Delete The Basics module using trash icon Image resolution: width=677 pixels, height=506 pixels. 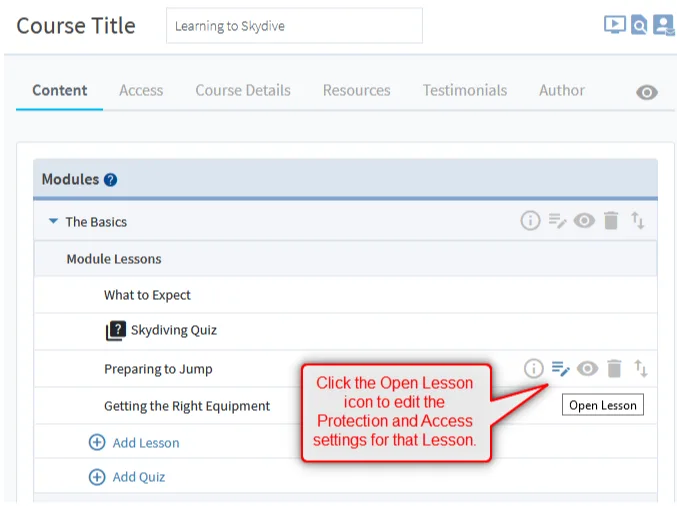611,221
